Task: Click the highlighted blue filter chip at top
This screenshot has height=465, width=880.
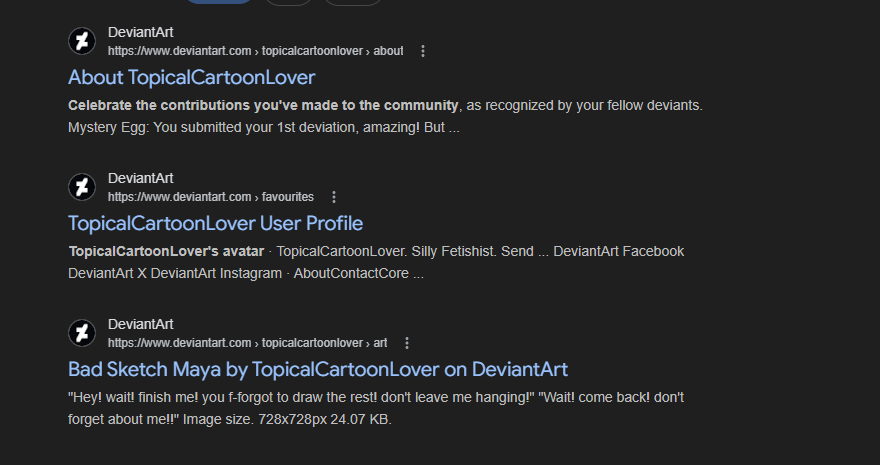Action: click(220, 2)
